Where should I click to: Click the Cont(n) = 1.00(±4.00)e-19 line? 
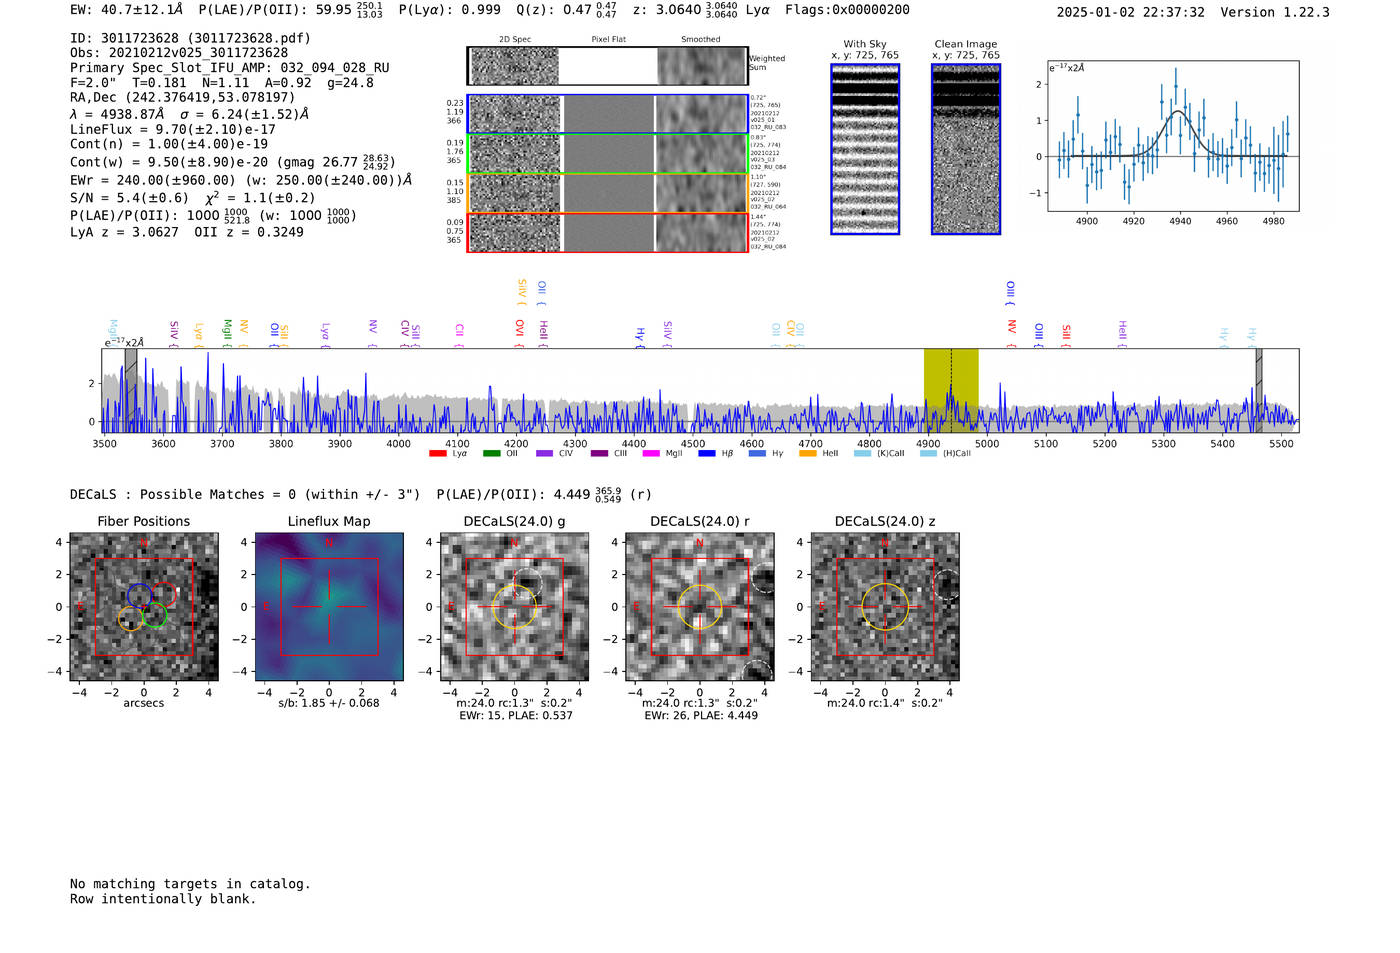click(x=169, y=144)
